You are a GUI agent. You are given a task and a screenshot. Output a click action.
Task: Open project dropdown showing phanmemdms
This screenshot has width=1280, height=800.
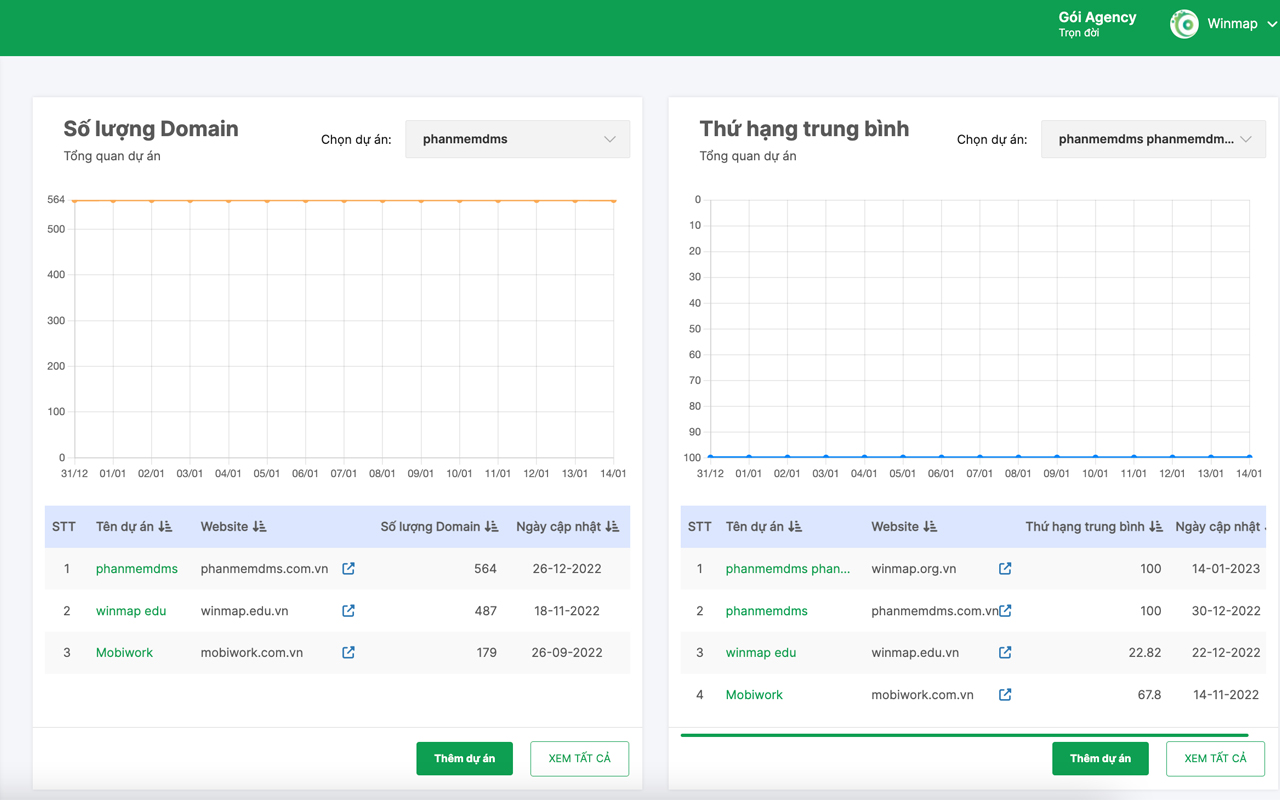click(x=518, y=139)
